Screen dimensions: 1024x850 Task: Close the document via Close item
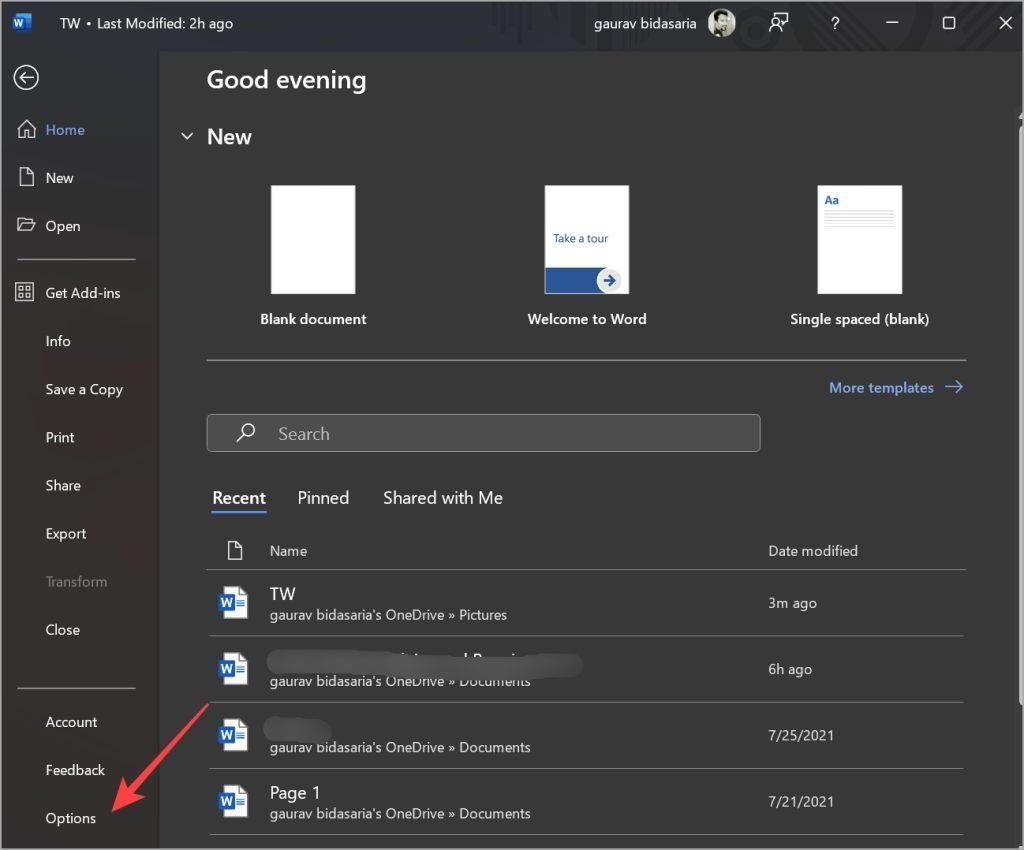(x=63, y=629)
